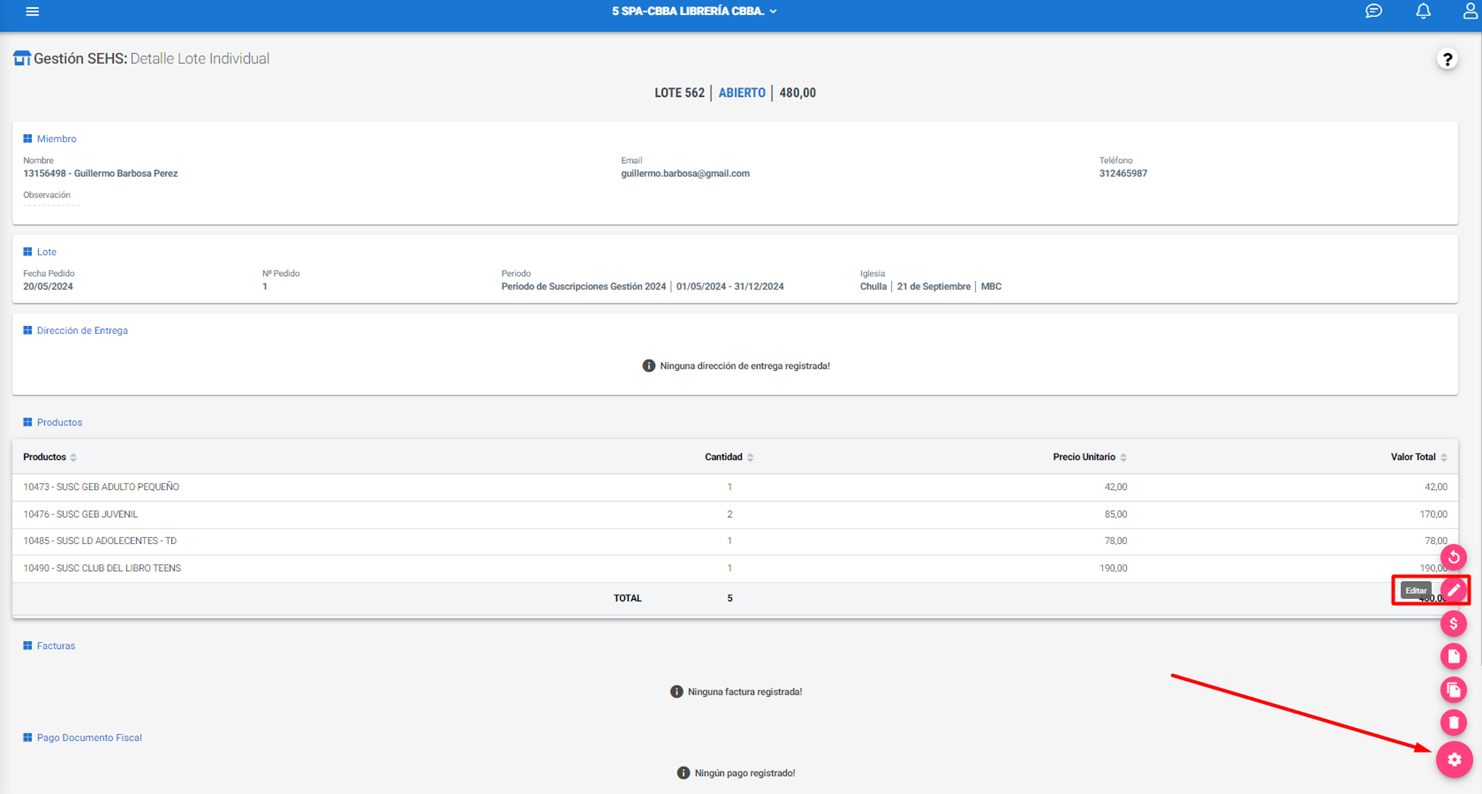Click the Productos section title
Screen dimensions: 1482x794
(x=59, y=422)
